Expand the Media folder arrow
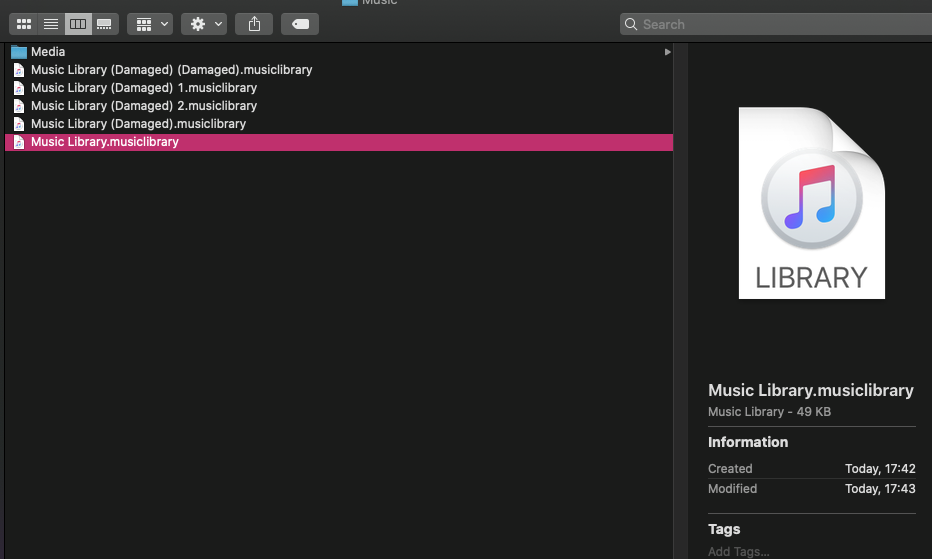 pyautogui.click(x=667, y=52)
